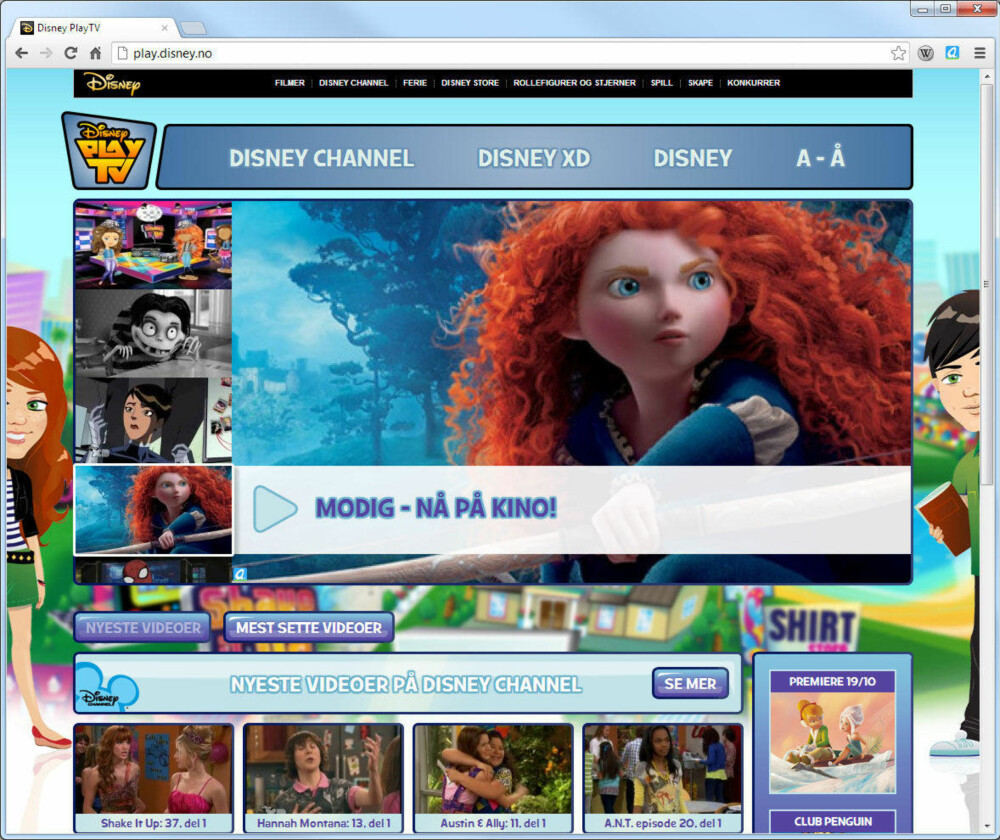Bookmark the page with the star icon
The image size is (1000, 840).
pyautogui.click(x=899, y=54)
